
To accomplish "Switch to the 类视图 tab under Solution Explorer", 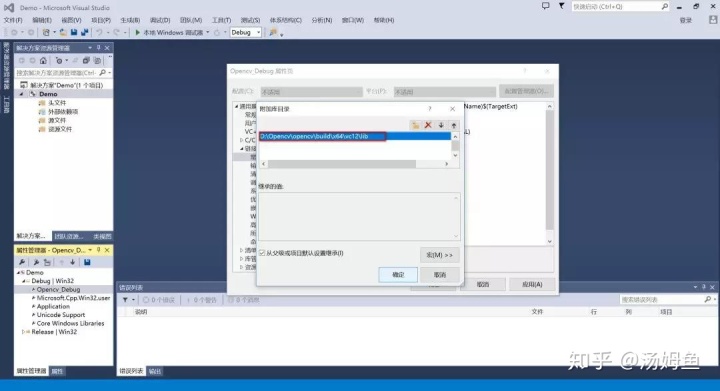I will click(x=102, y=236).
